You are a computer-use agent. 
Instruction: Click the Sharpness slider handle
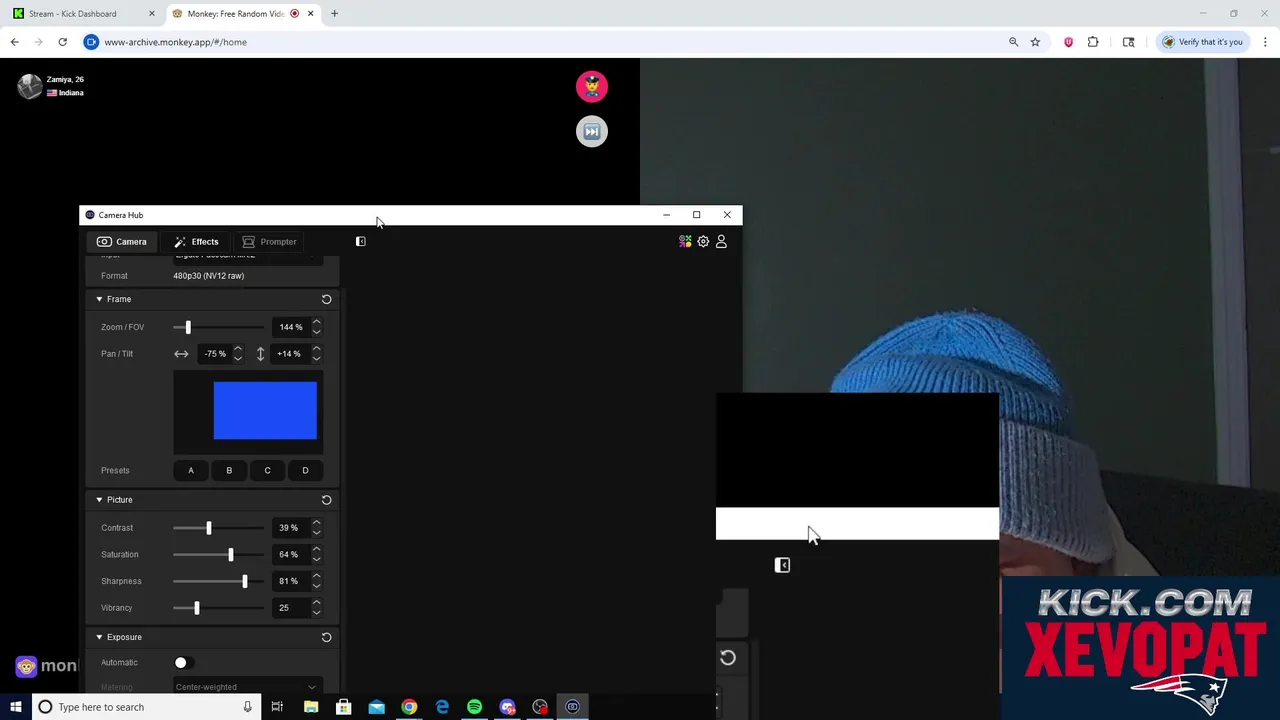point(245,581)
